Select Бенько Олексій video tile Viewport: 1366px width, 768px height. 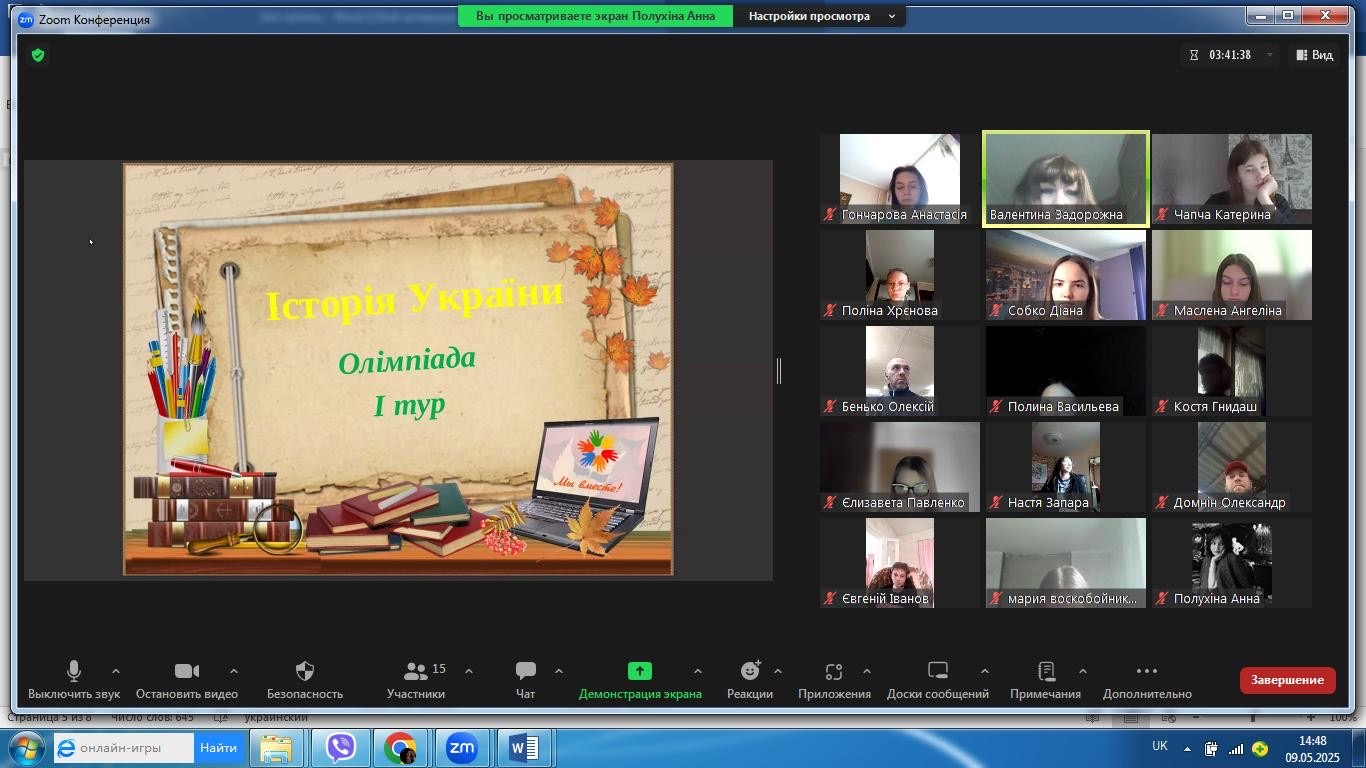[900, 371]
